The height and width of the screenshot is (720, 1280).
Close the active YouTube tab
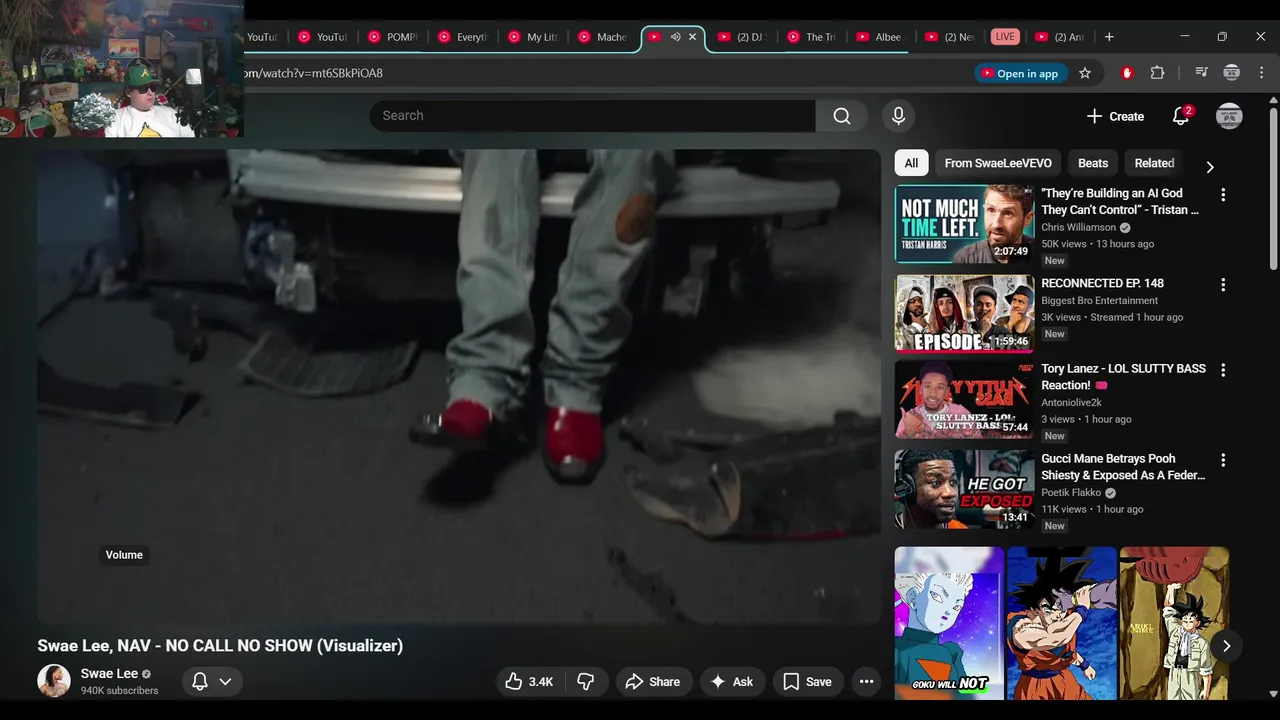tap(692, 37)
